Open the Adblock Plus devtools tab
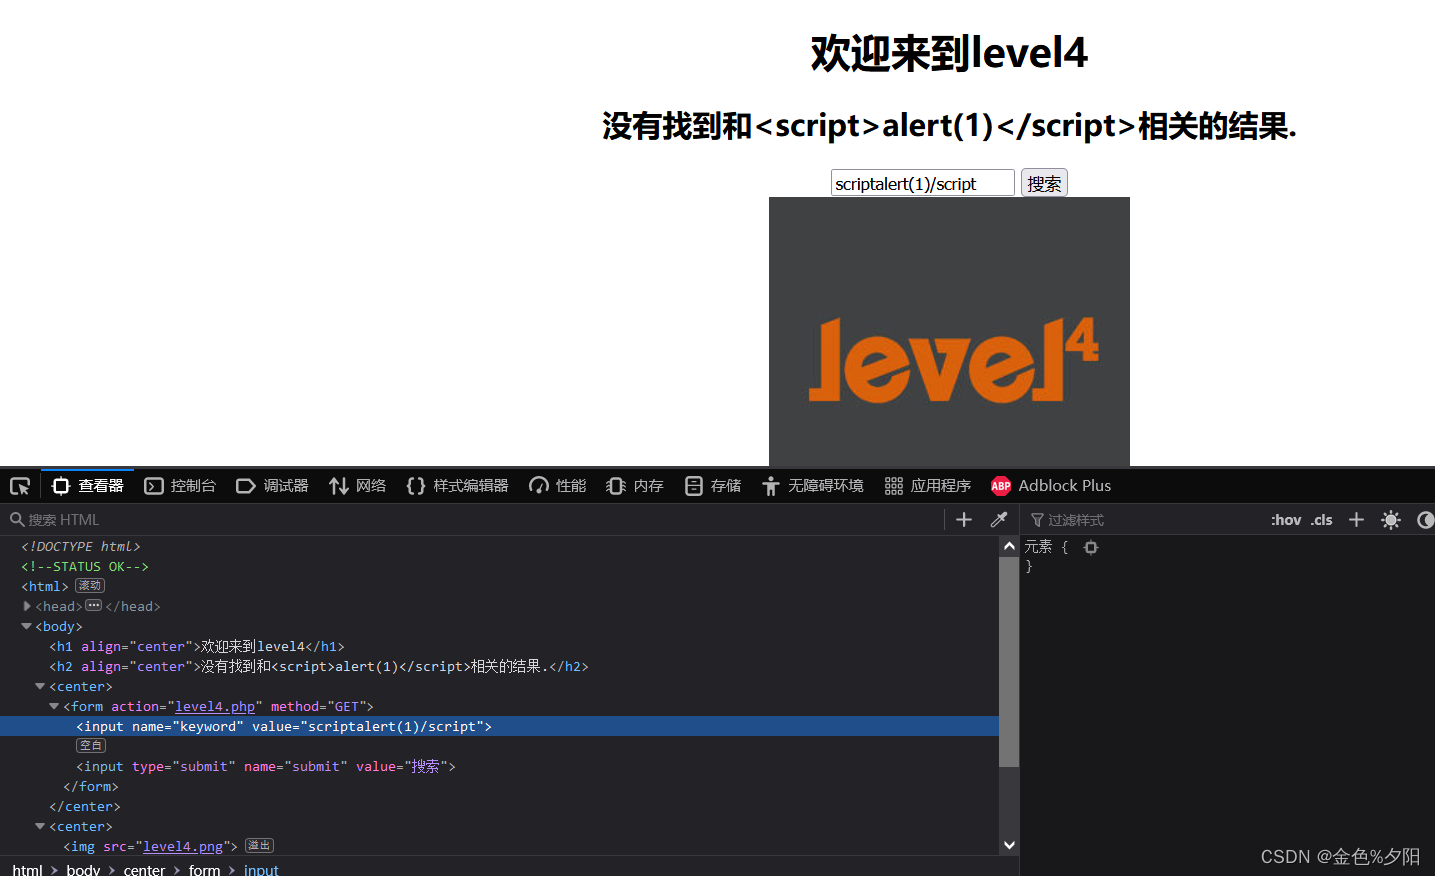 point(1051,486)
